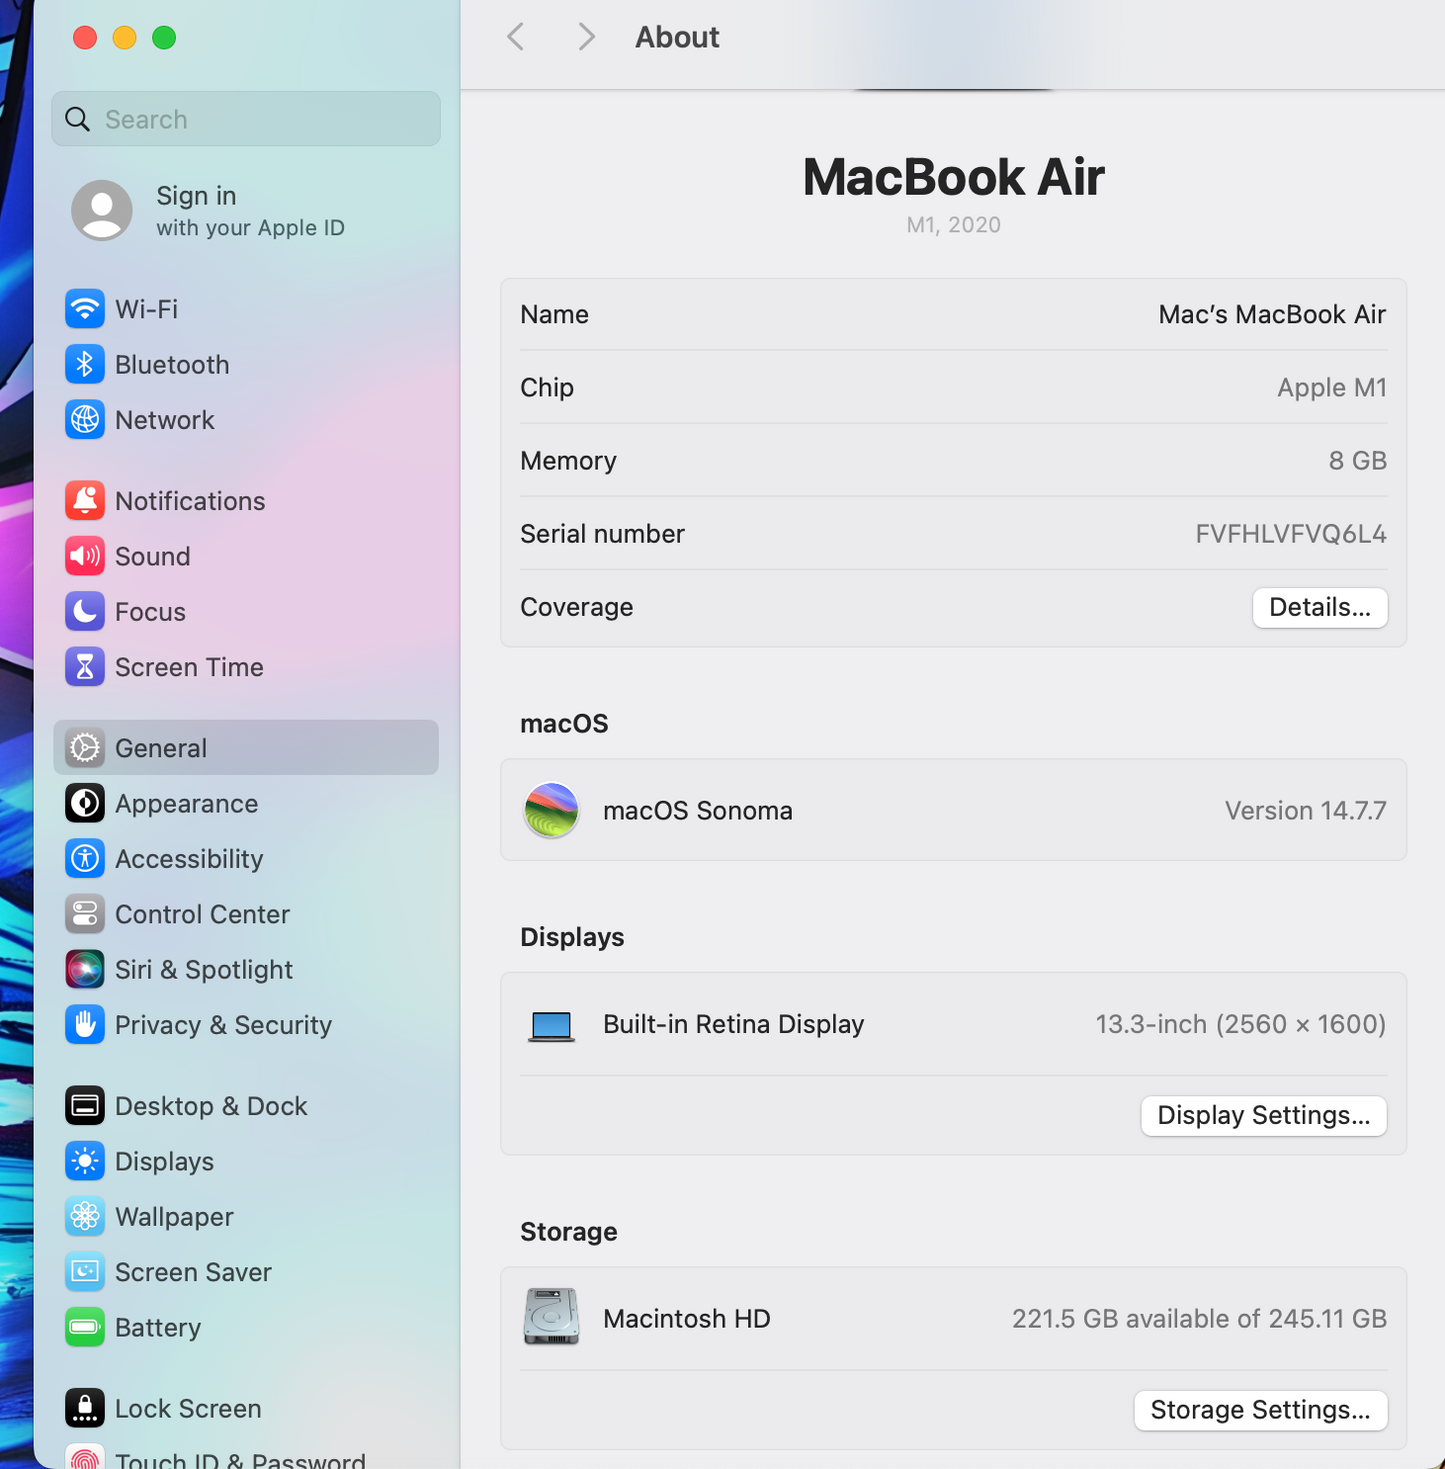
Task: Open Screen Time settings
Action: click(189, 667)
